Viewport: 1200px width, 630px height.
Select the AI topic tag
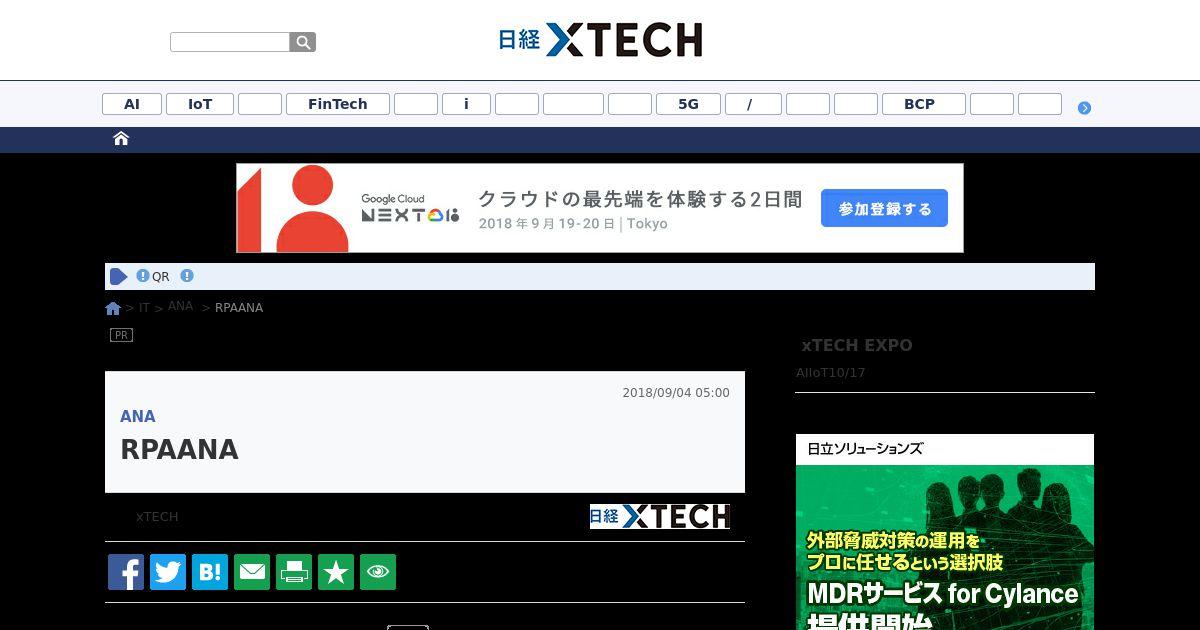(132, 104)
